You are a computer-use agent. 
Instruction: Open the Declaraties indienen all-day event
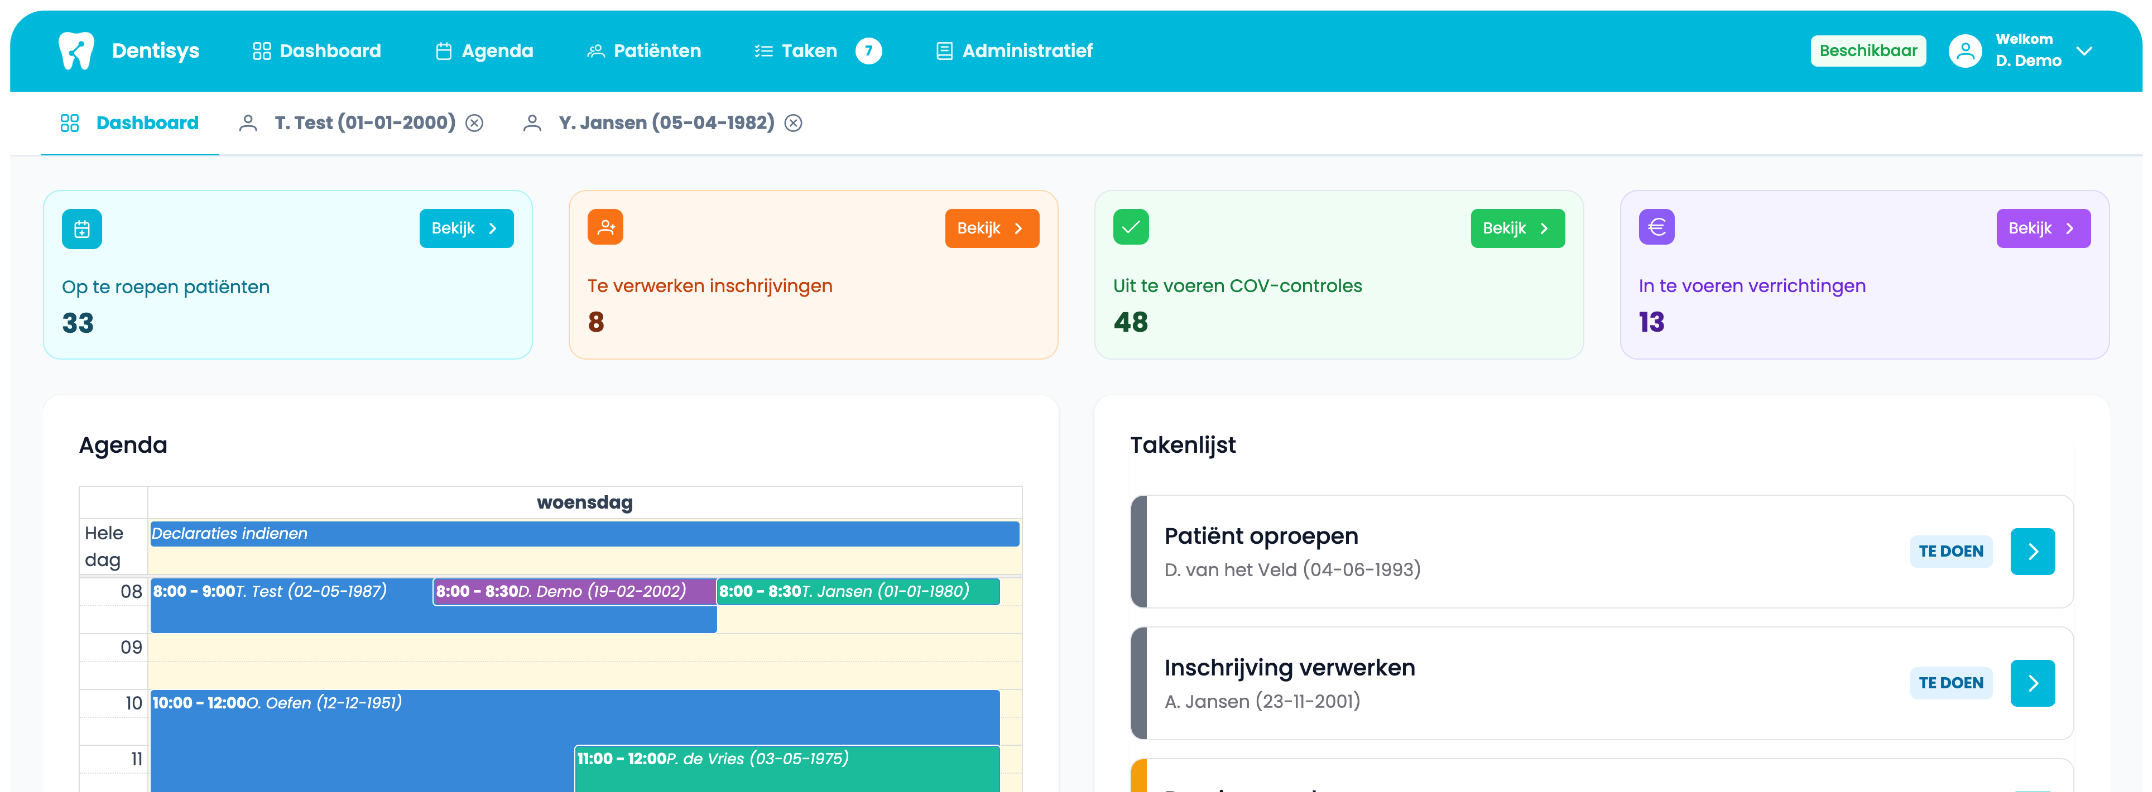pyautogui.click(x=584, y=534)
